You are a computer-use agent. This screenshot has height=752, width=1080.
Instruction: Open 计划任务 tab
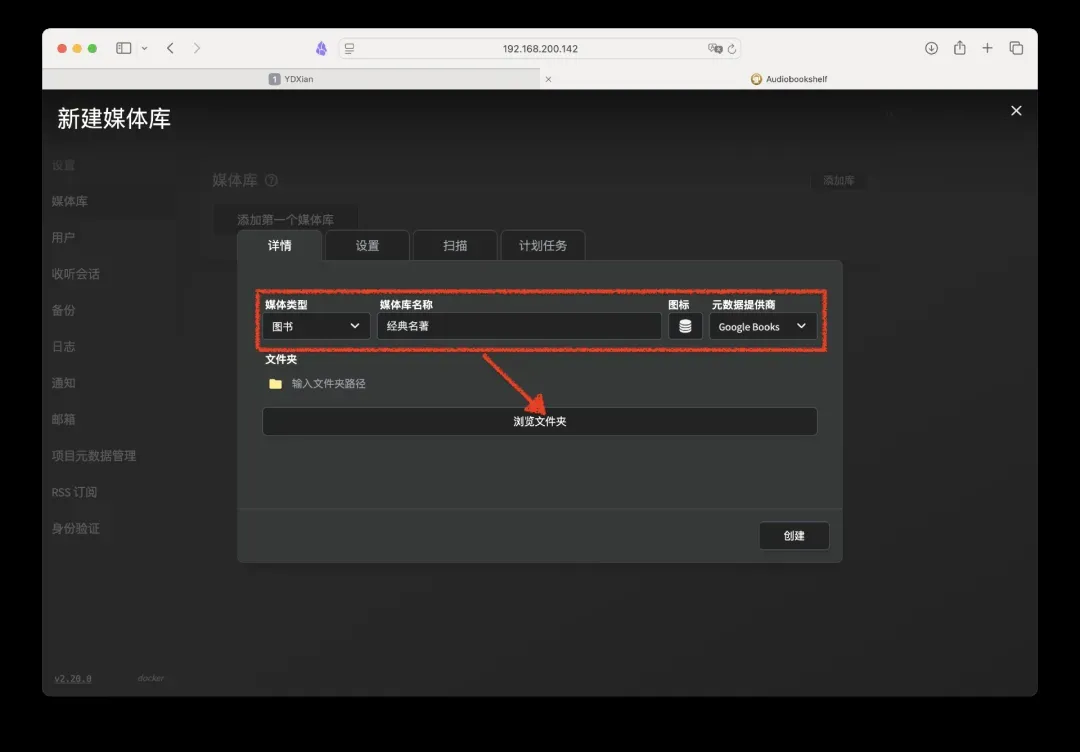click(542, 245)
